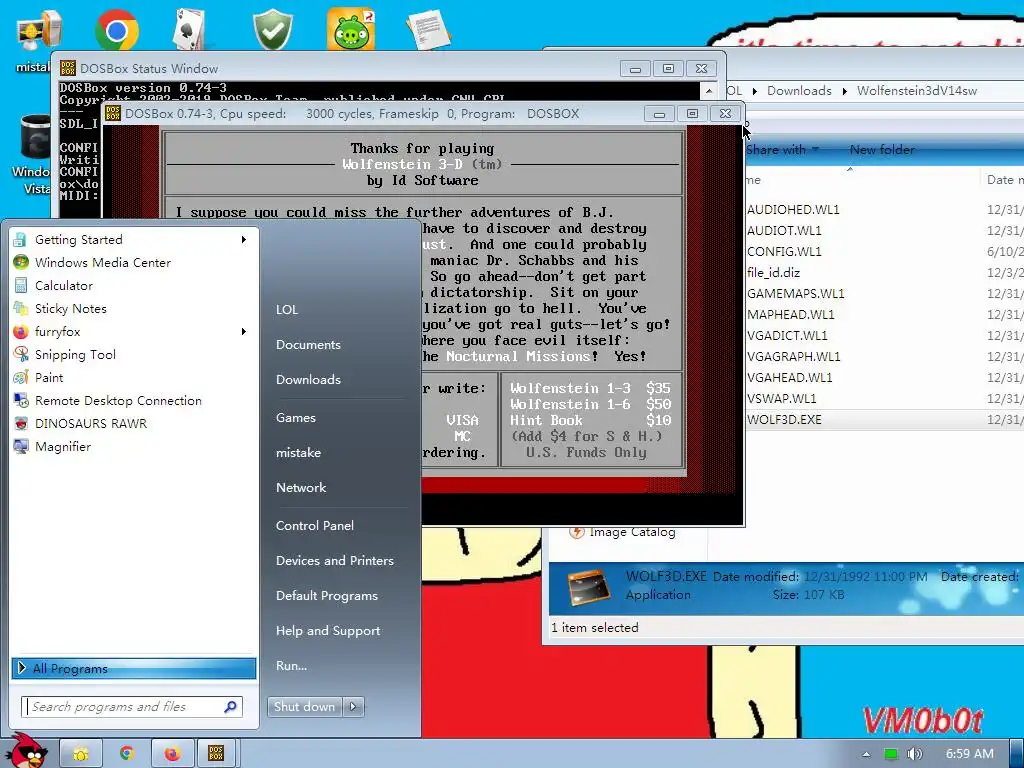Image resolution: width=1024 pixels, height=768 pixels.
Task: Select VGAHEAD.WL1 in Explorer file list
Action: [790, 377]
